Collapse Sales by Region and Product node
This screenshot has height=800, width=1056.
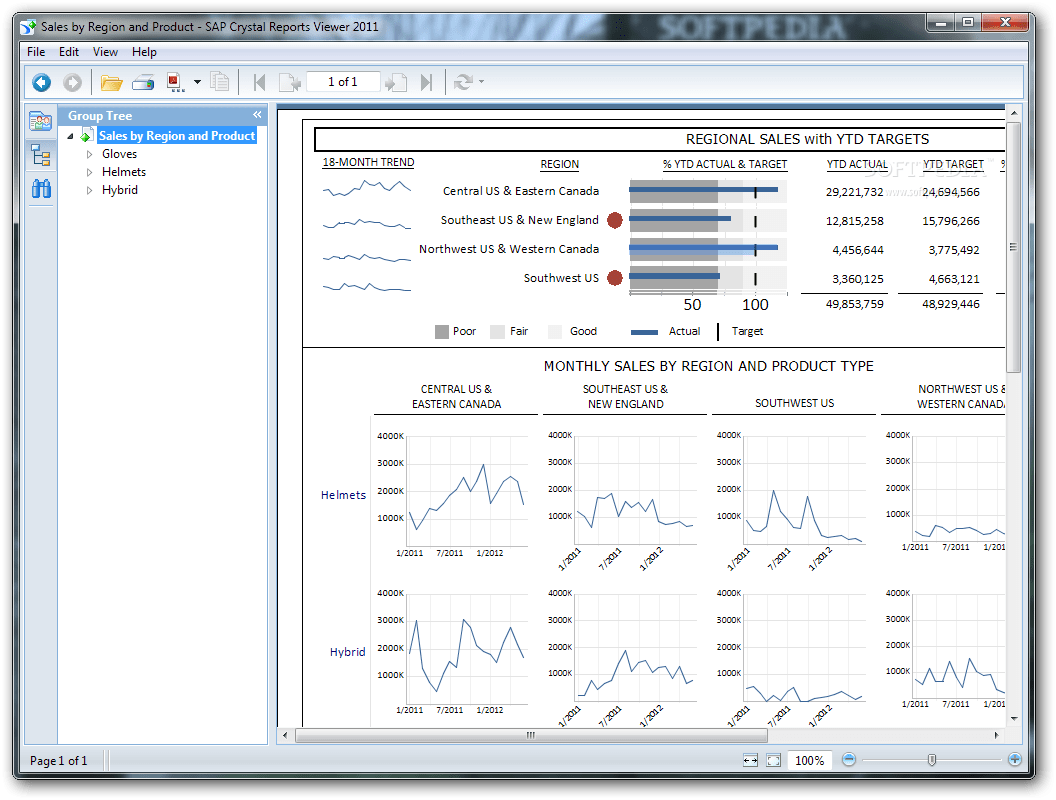click(x=69, y=135)
